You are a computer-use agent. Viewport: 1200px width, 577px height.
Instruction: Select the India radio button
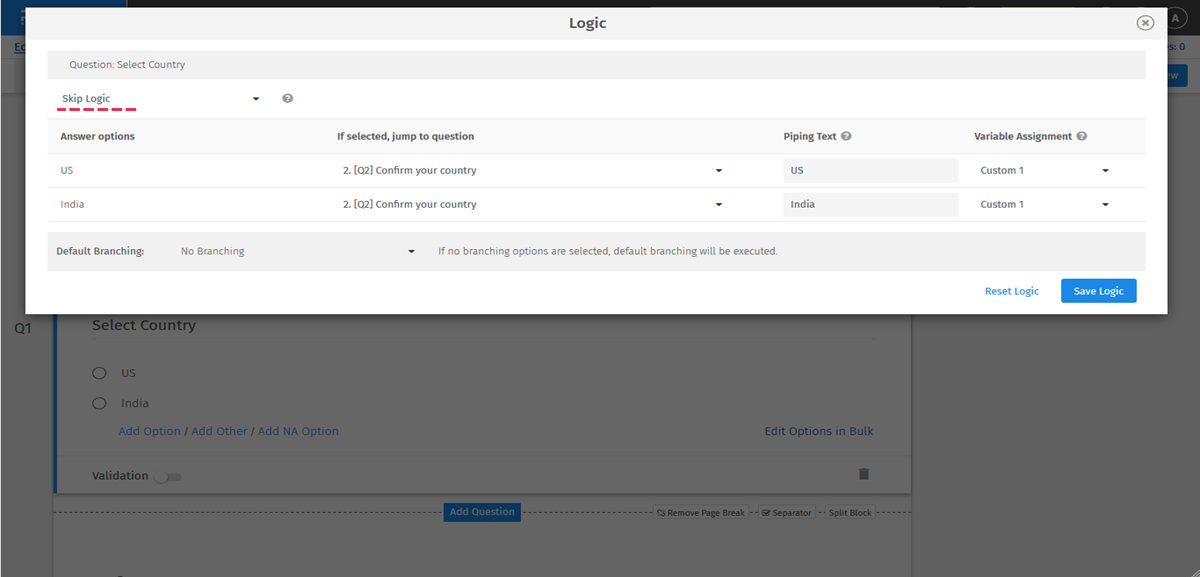(x=99, y=402)
